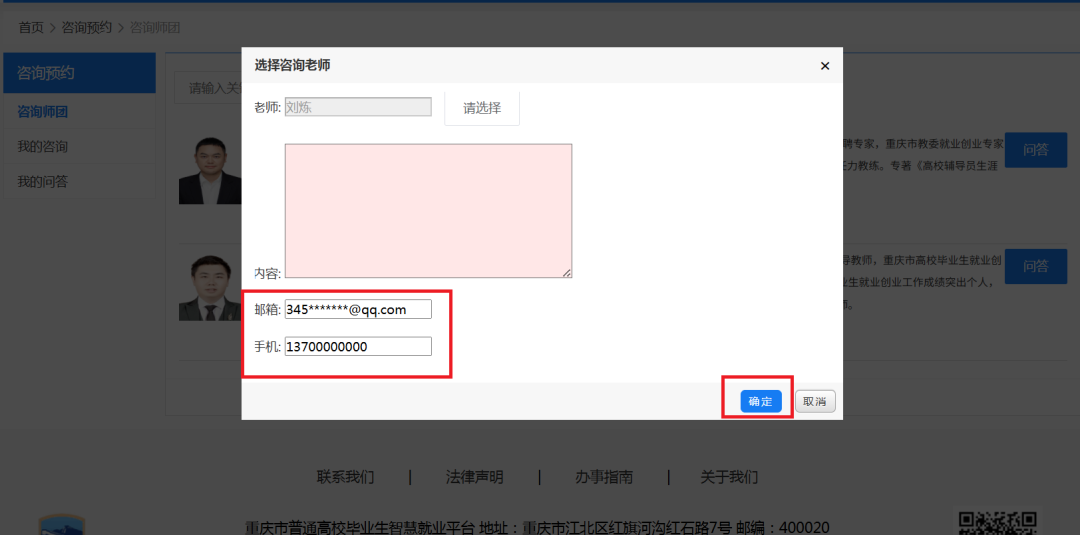The width and height of the screenshot is (1080, 535).
Task: Open 咨询预约 breadcrumb link
Action: click(x=87, y=27)
